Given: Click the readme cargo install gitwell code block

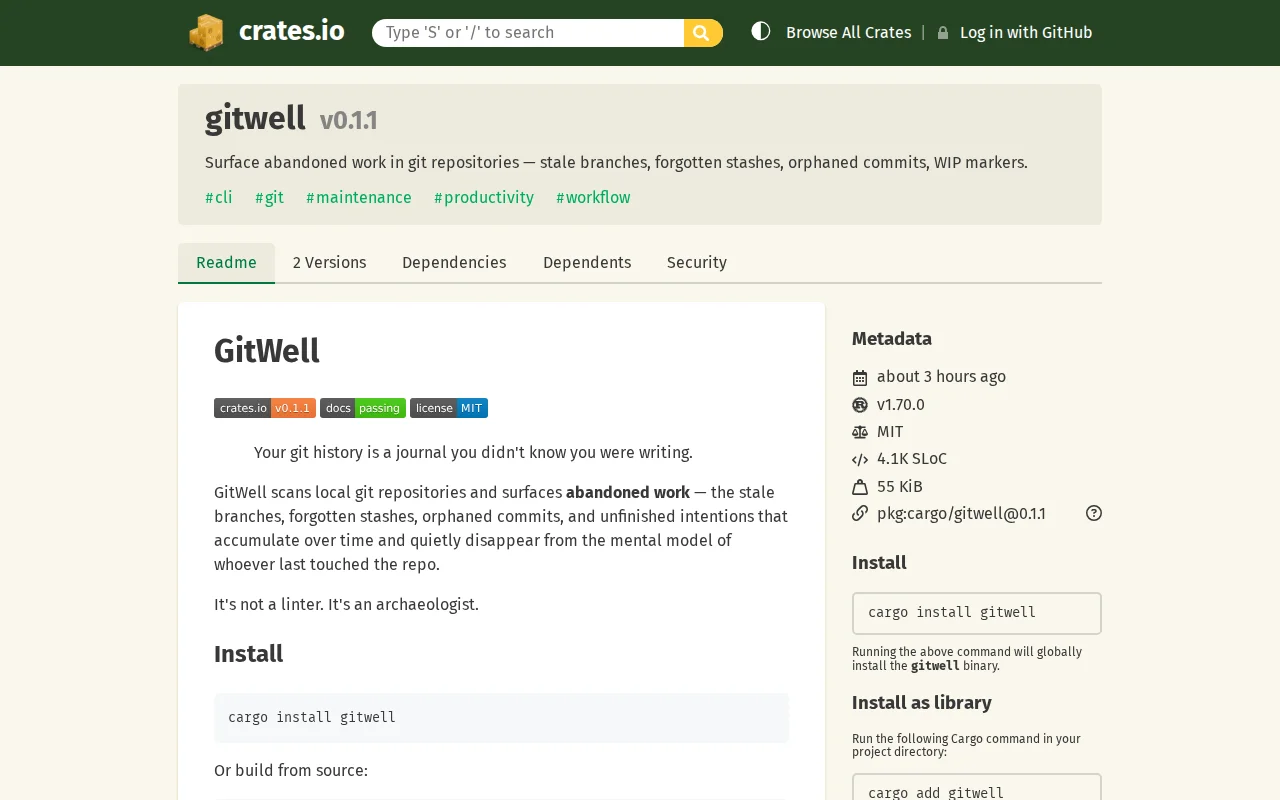Looking at the screenshot, I should tap(501, 718).
